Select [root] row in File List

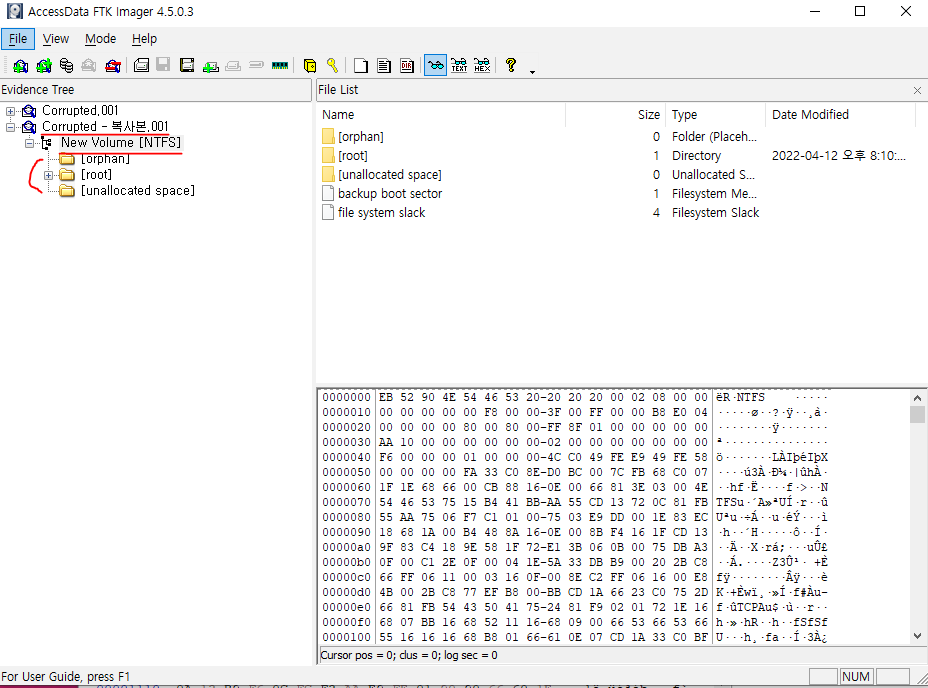(616, 156)
